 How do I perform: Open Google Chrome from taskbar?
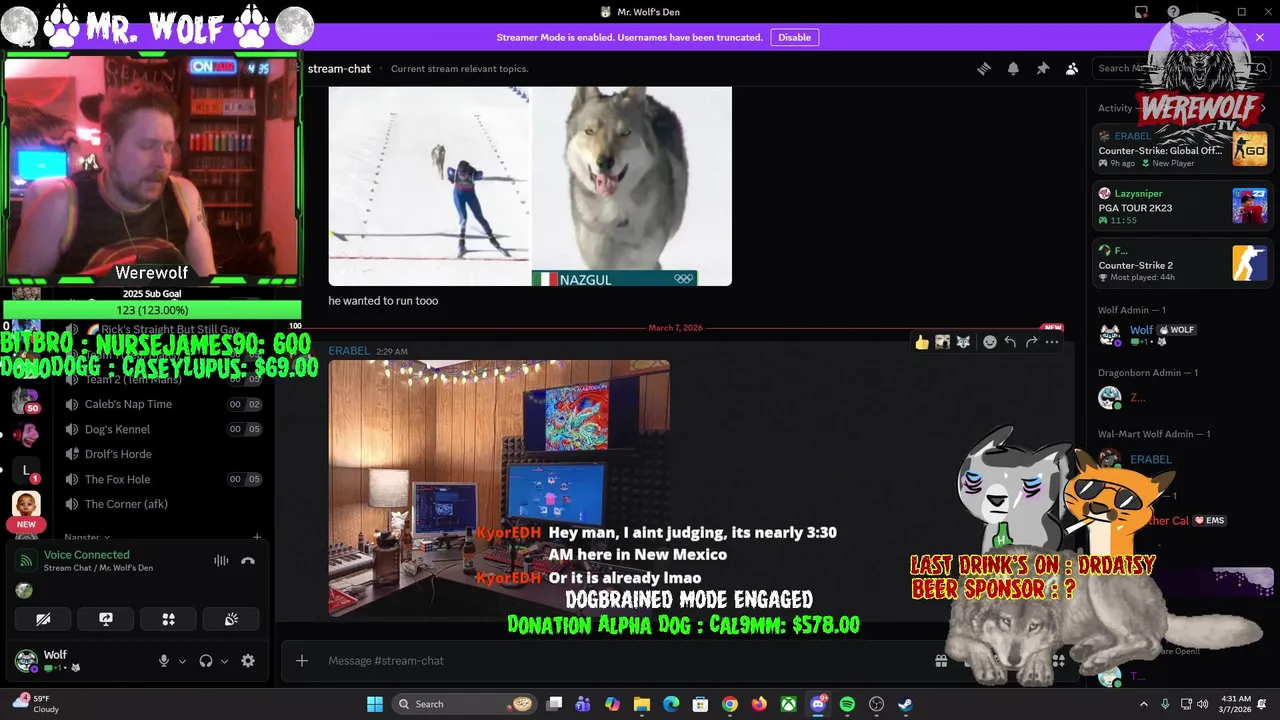(x=730, y=704)
